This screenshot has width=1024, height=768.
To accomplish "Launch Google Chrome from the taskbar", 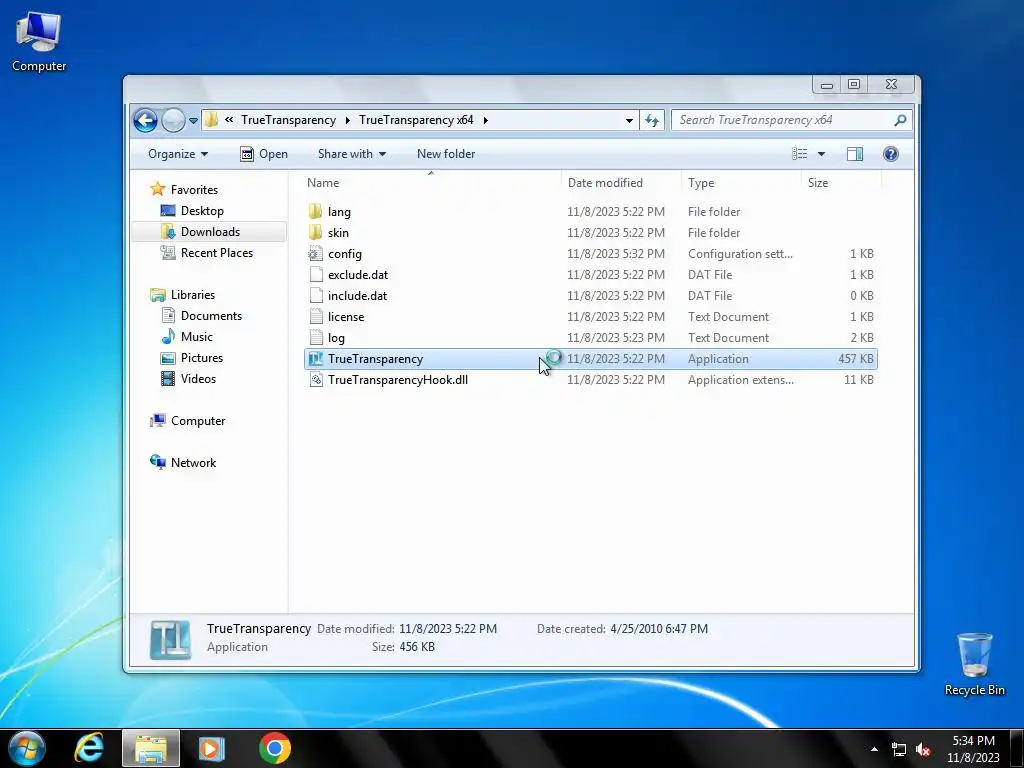I will tap(275, 748).
